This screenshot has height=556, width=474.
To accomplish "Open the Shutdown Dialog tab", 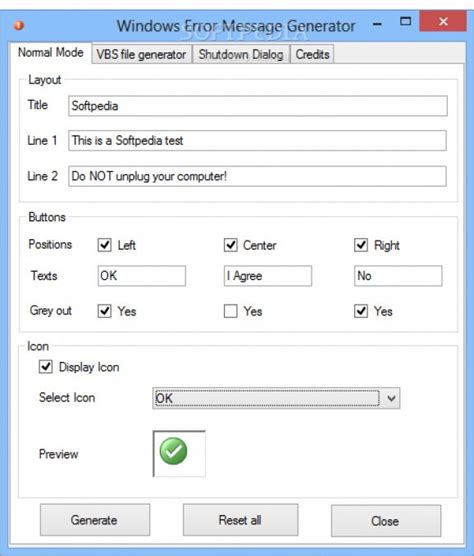I will click(x=241, y=55).
